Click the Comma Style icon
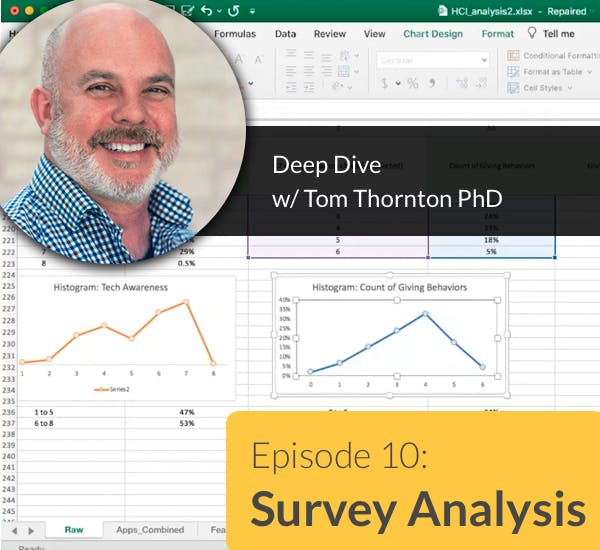Screen dimensions: 600x550 coord(432,83)
